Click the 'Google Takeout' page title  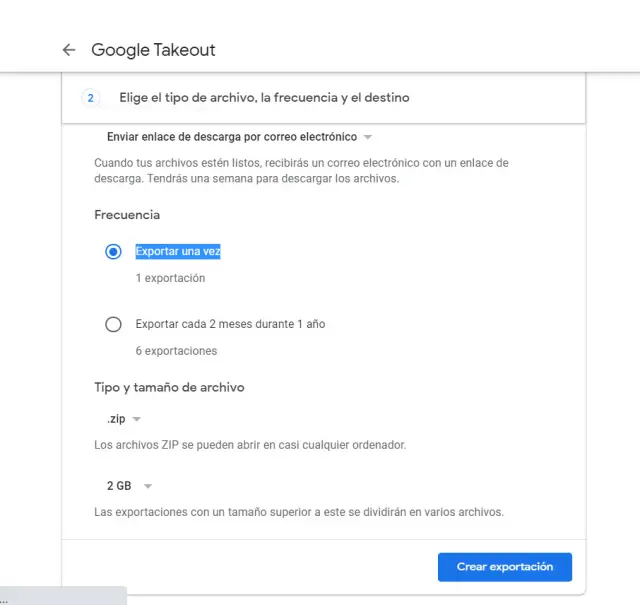tap(153, 50)
